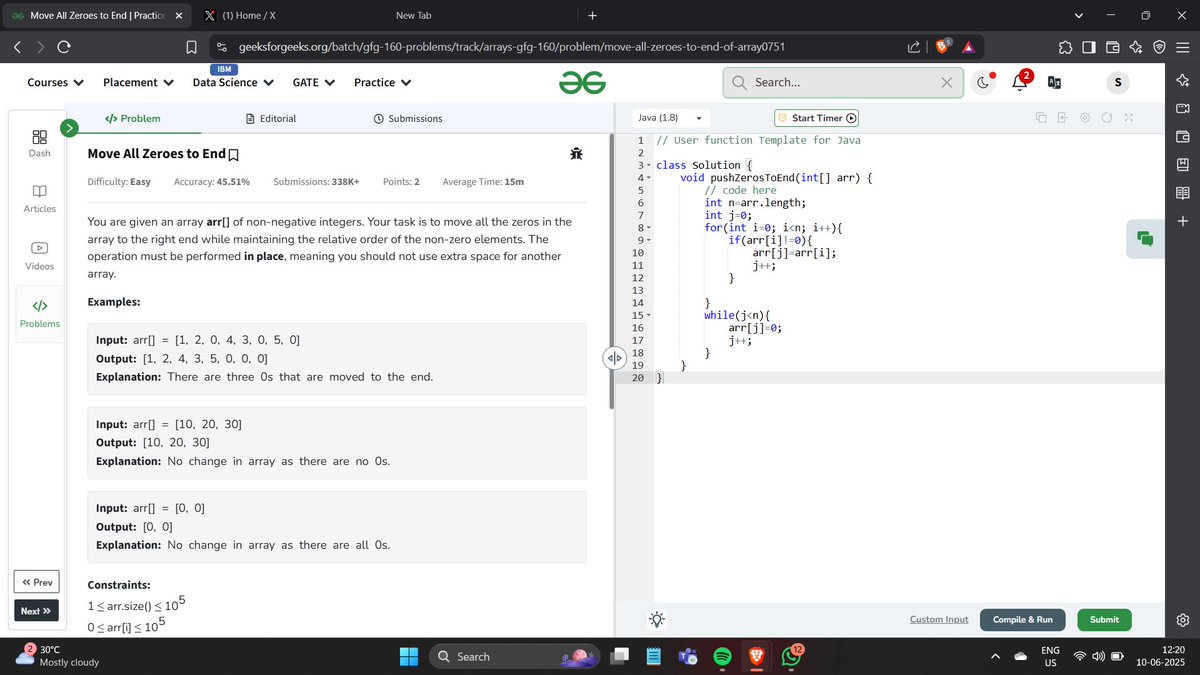
Task: Submit the solution
Action: click(1104, 620)
